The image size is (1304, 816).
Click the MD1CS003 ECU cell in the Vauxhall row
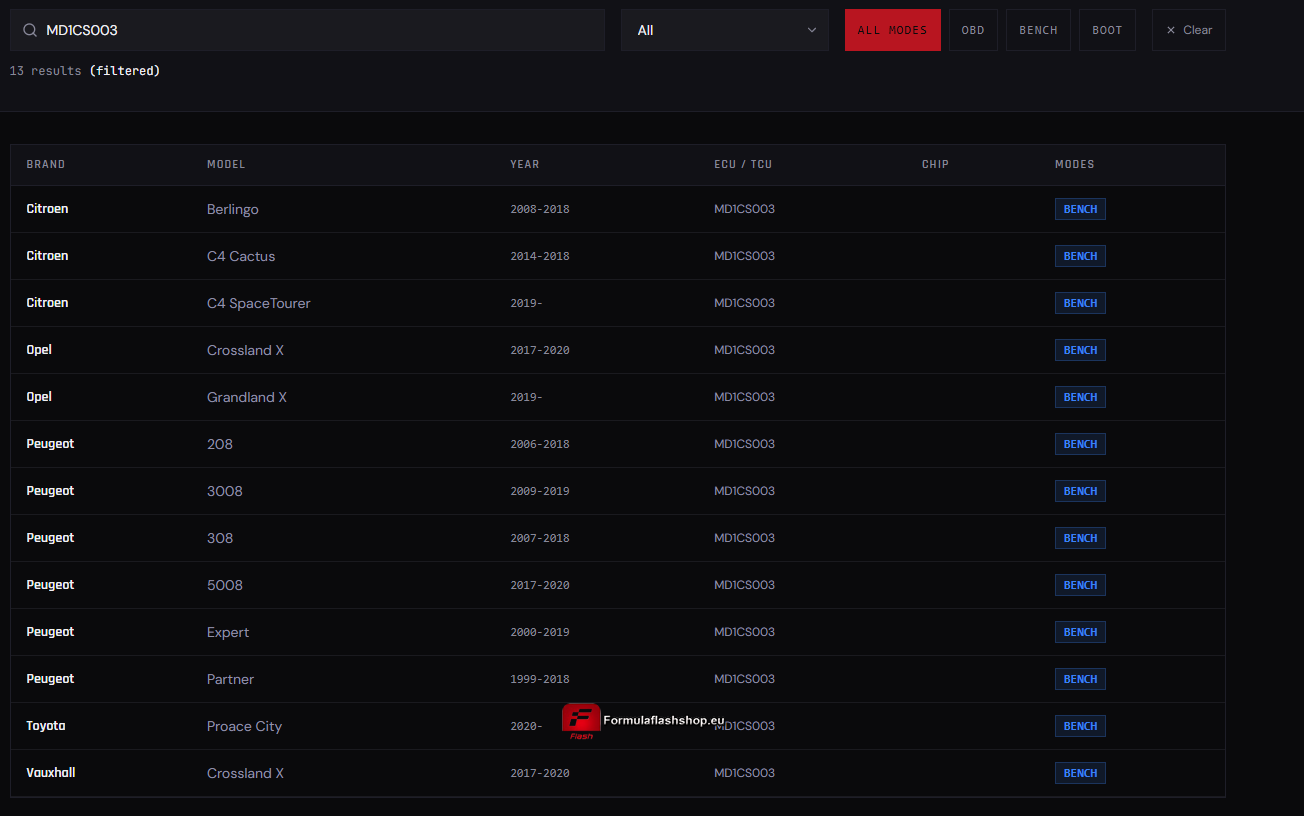click(x=744, y=773)
